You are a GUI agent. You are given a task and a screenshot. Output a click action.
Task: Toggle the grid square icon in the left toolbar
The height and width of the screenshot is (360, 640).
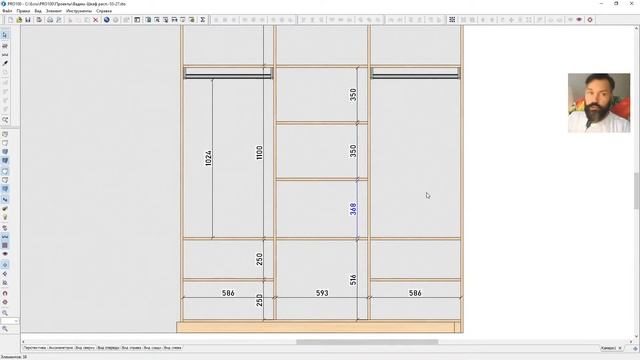tap(5, 245)
